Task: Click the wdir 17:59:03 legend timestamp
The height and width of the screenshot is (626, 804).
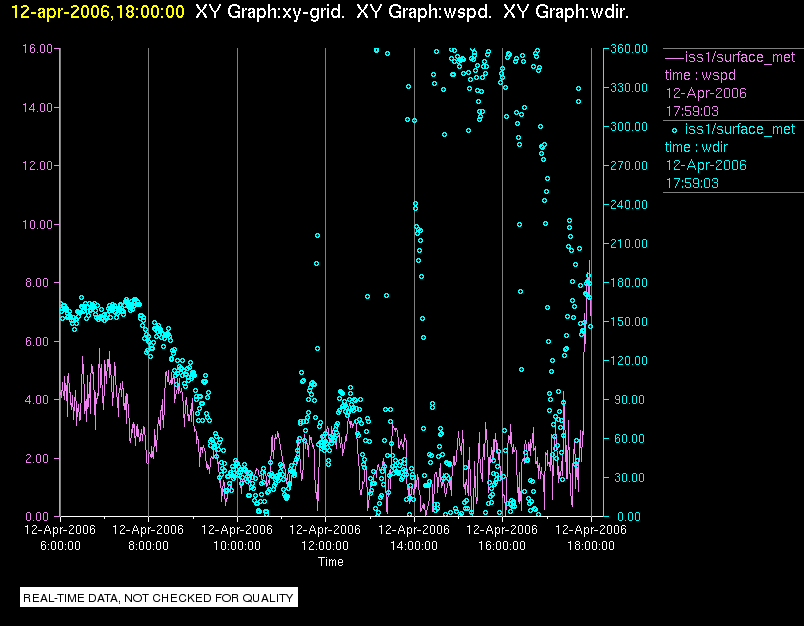Action: tap(692, 184)
